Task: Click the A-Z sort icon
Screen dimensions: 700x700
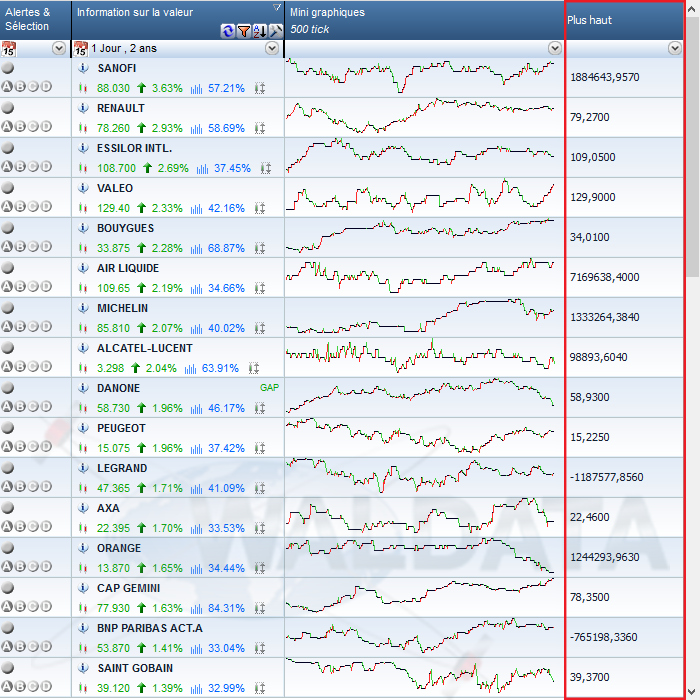Action: 260,31
